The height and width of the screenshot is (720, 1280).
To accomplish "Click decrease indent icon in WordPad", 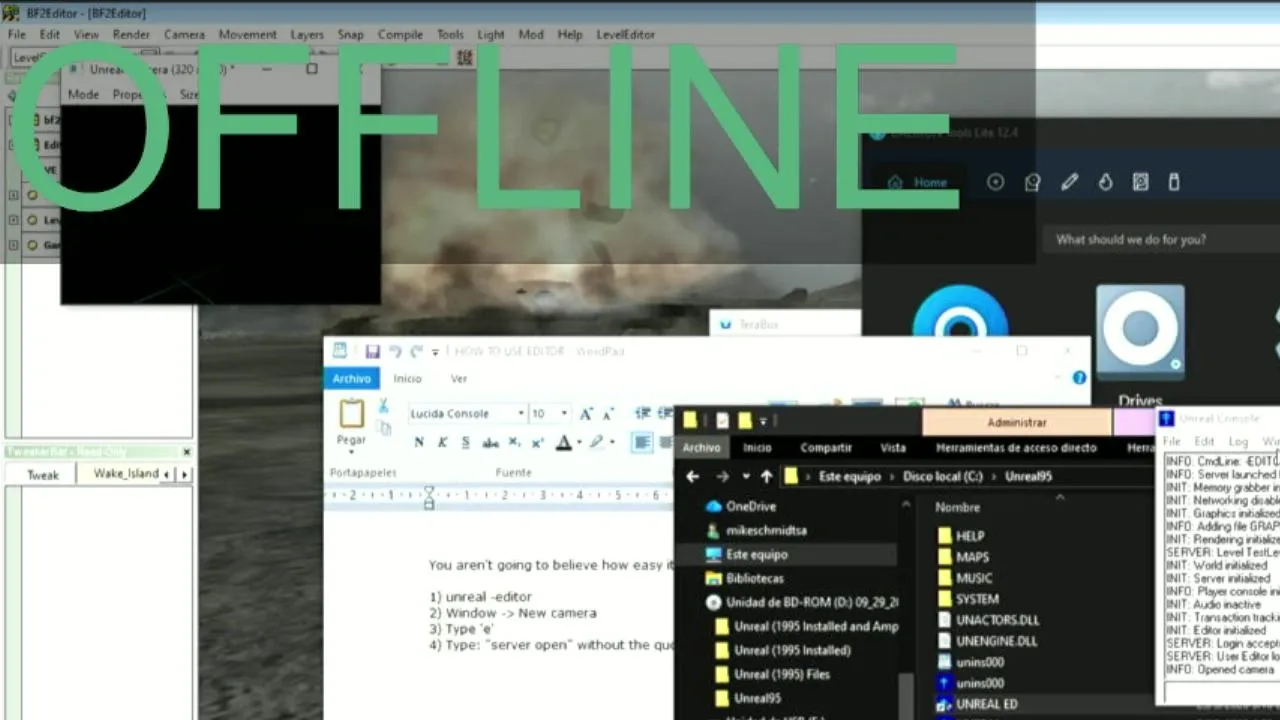I will click(642, 413).
